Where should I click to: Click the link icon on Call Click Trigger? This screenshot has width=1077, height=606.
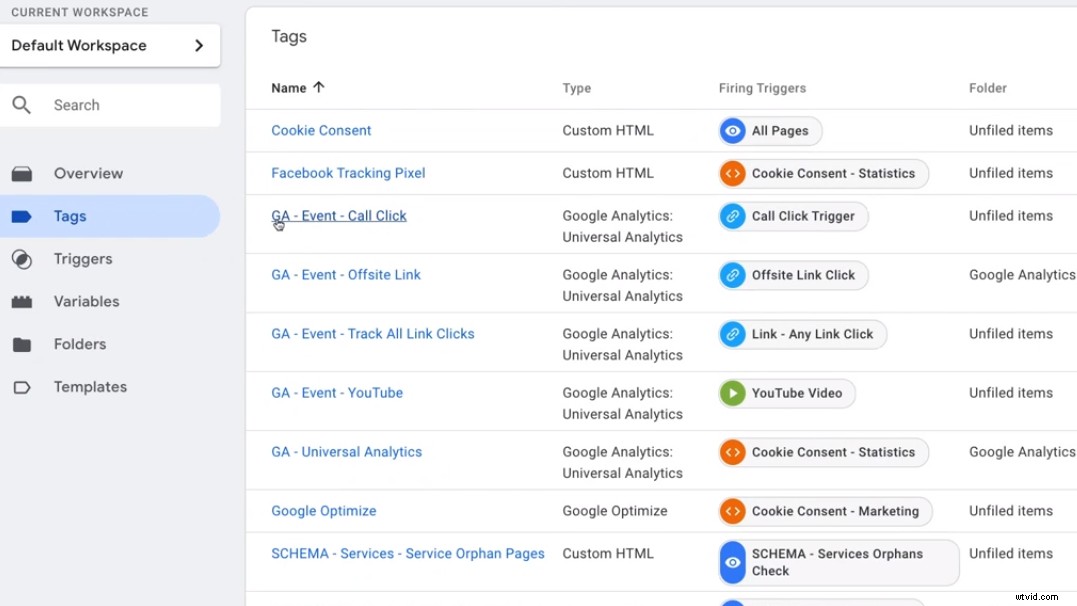tap(733, 216)
